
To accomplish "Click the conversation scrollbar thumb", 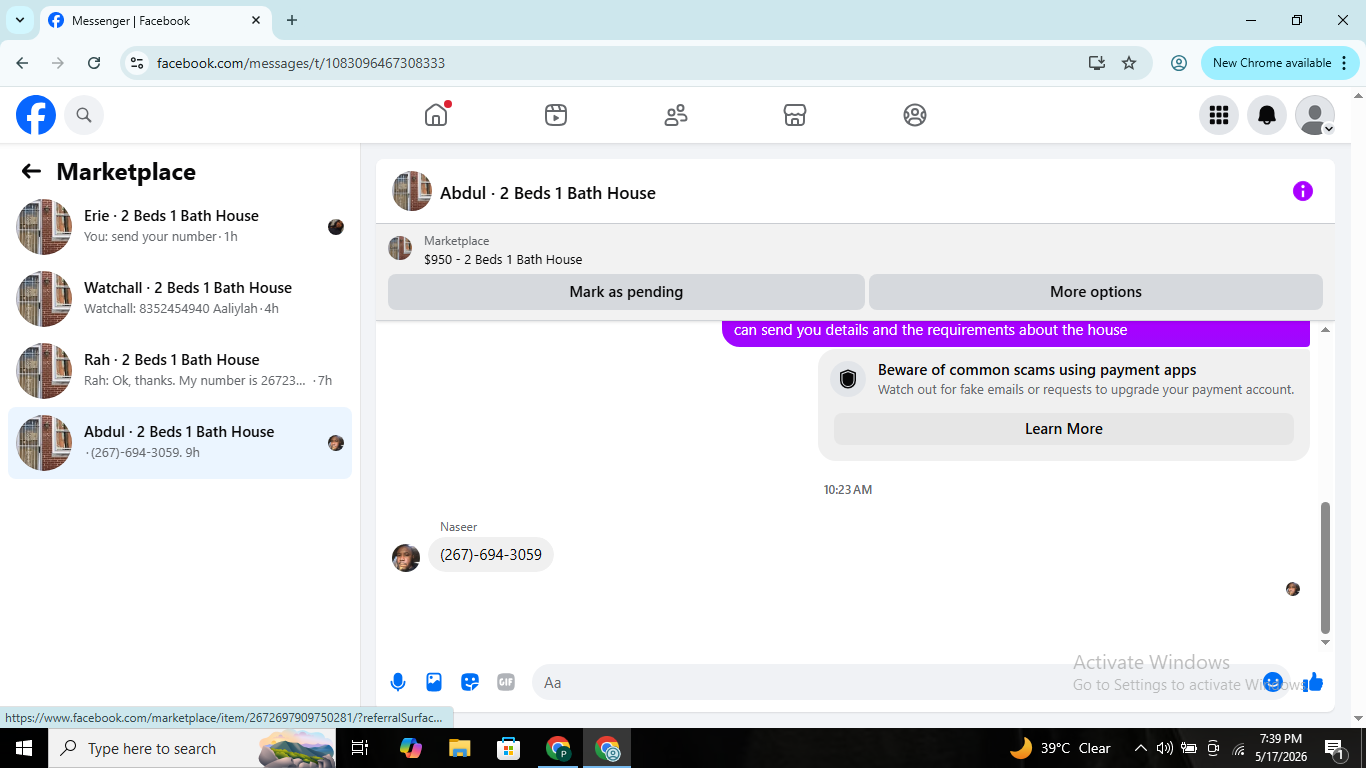I will click(1326, 568).
